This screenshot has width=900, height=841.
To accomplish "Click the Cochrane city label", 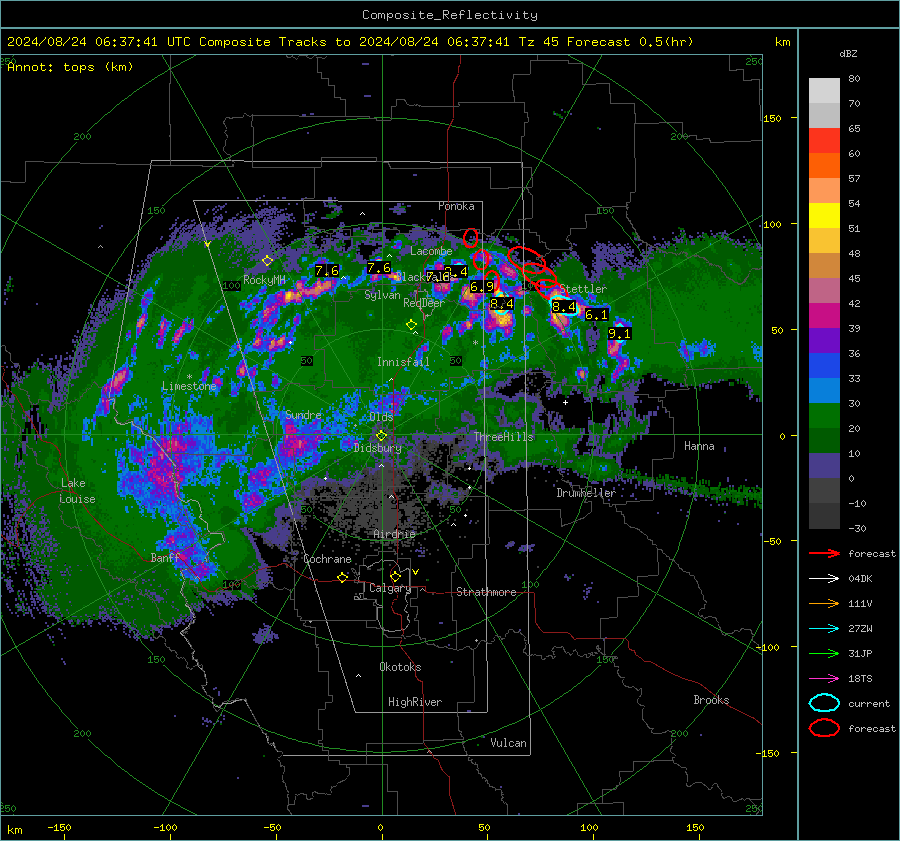I will click(327, 559).
